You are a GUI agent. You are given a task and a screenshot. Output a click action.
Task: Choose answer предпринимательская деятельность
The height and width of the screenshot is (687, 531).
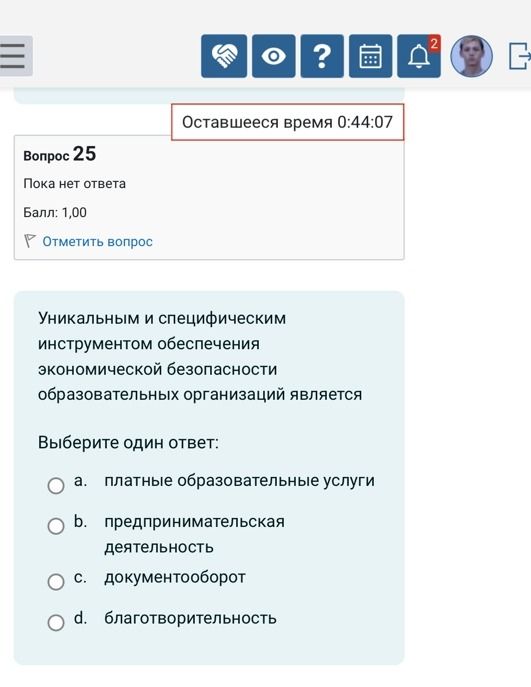(195, 534)
